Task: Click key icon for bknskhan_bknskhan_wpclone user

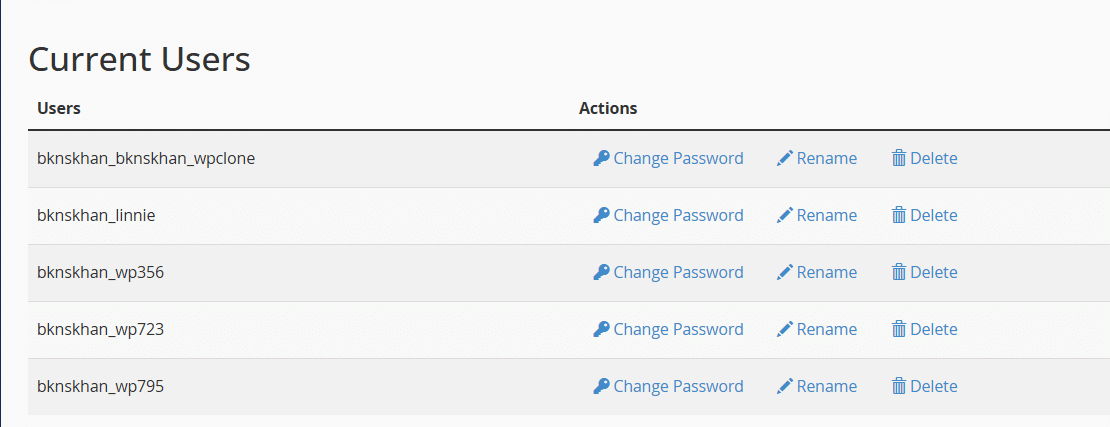Action: [601, 158]
